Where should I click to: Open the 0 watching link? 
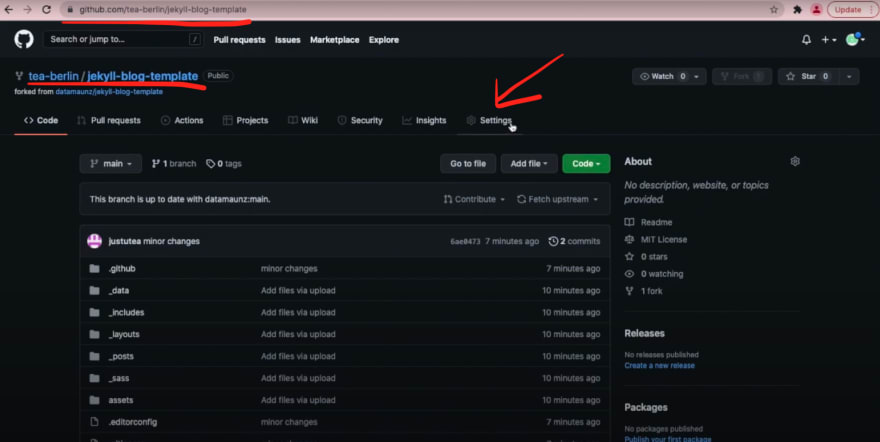(654, 274)
